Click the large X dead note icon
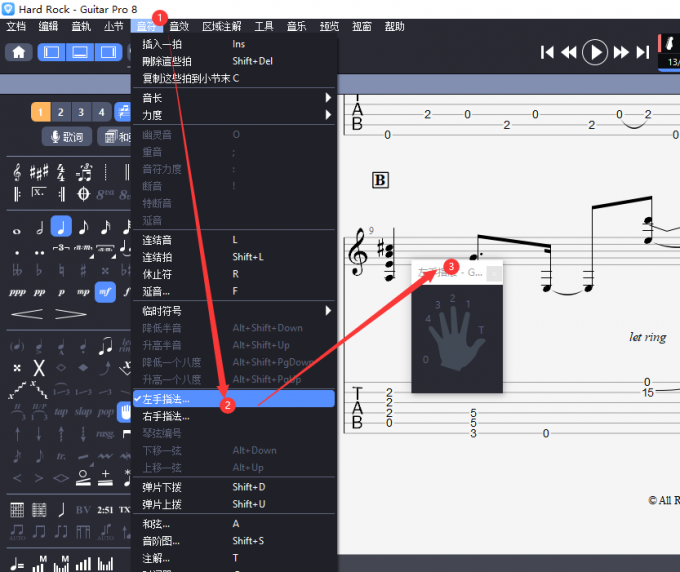Viewport: 680px width, 572px height. 39,368
